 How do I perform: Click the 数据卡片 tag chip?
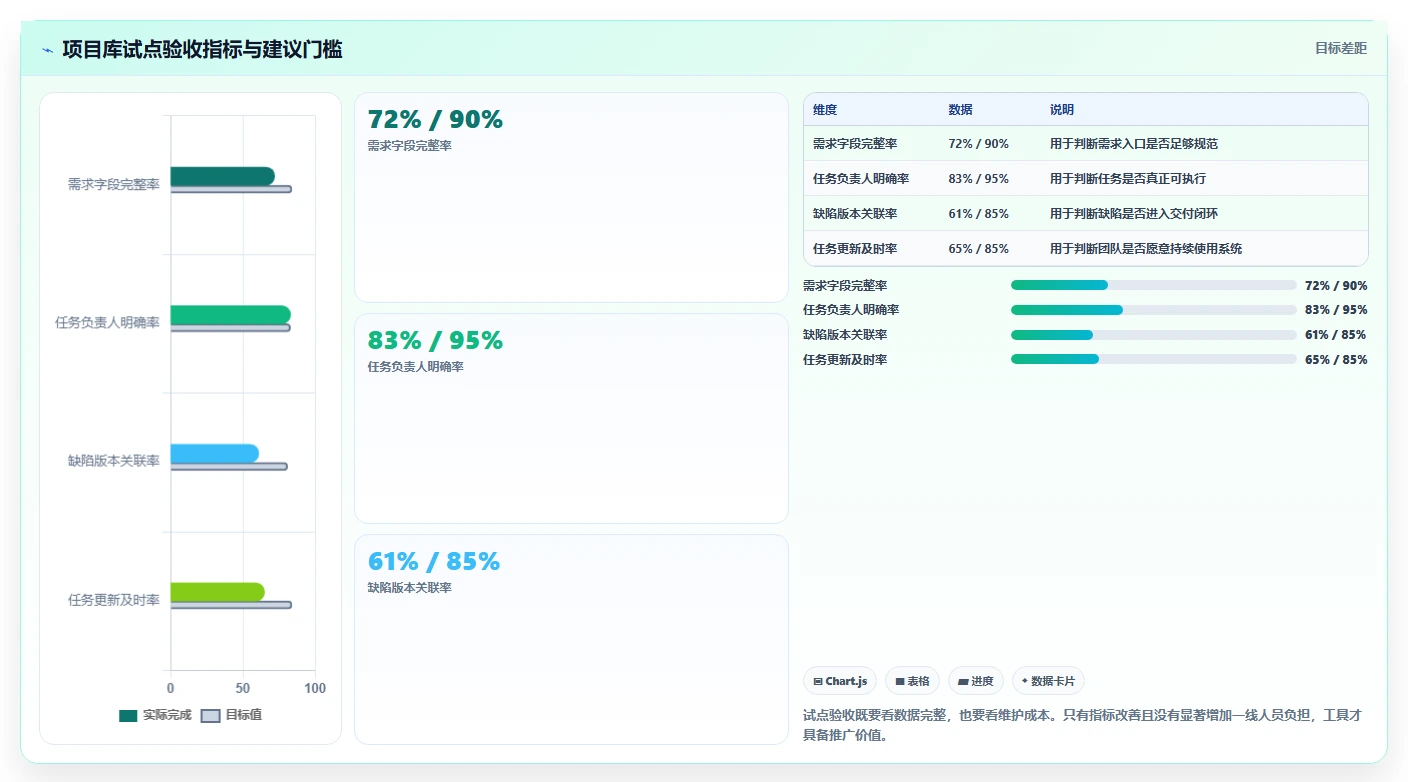click(x=1048, y=681)
